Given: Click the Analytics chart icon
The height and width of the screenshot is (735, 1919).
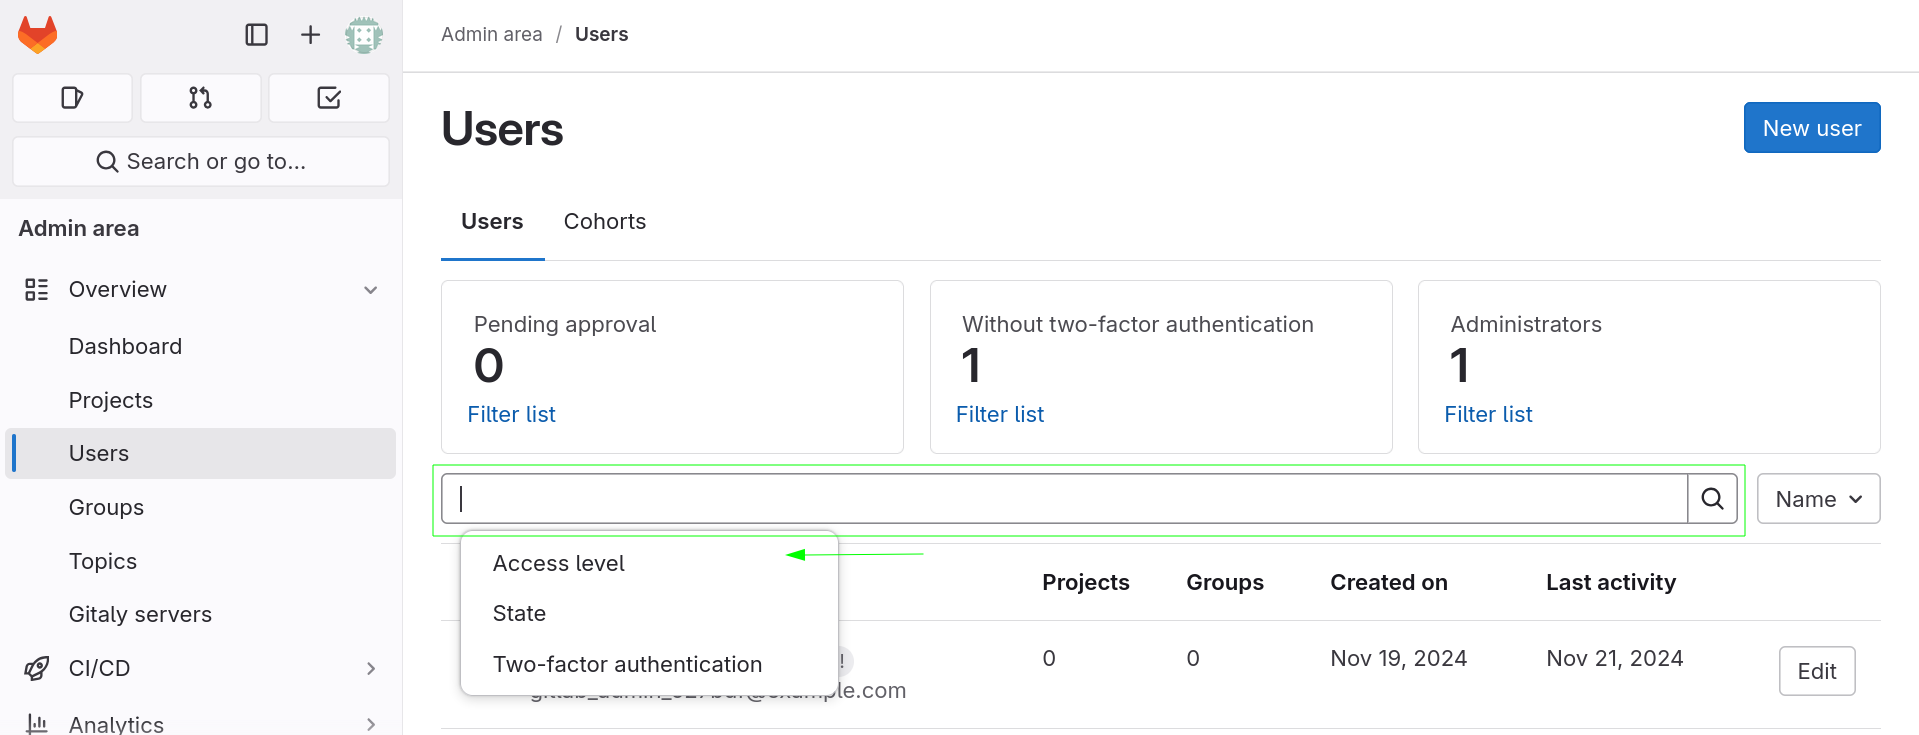Looking at the screenshot, I should click(x=37, y=723).
